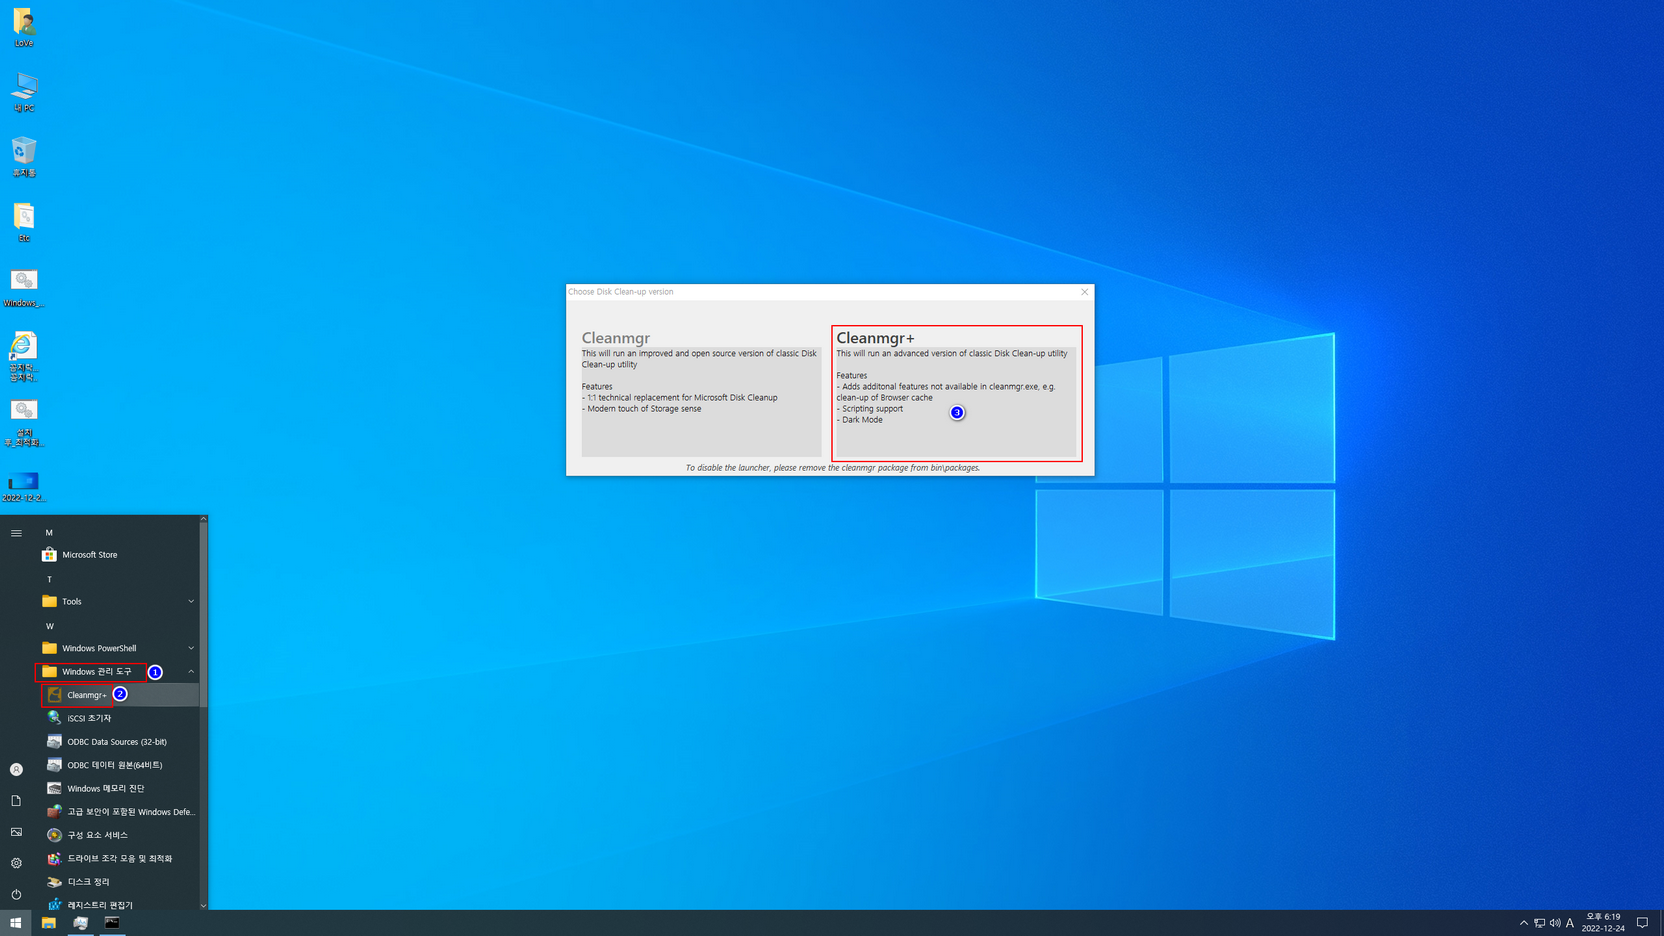Toggle the IME input mode A indicator

click(x=1570, y=923)
